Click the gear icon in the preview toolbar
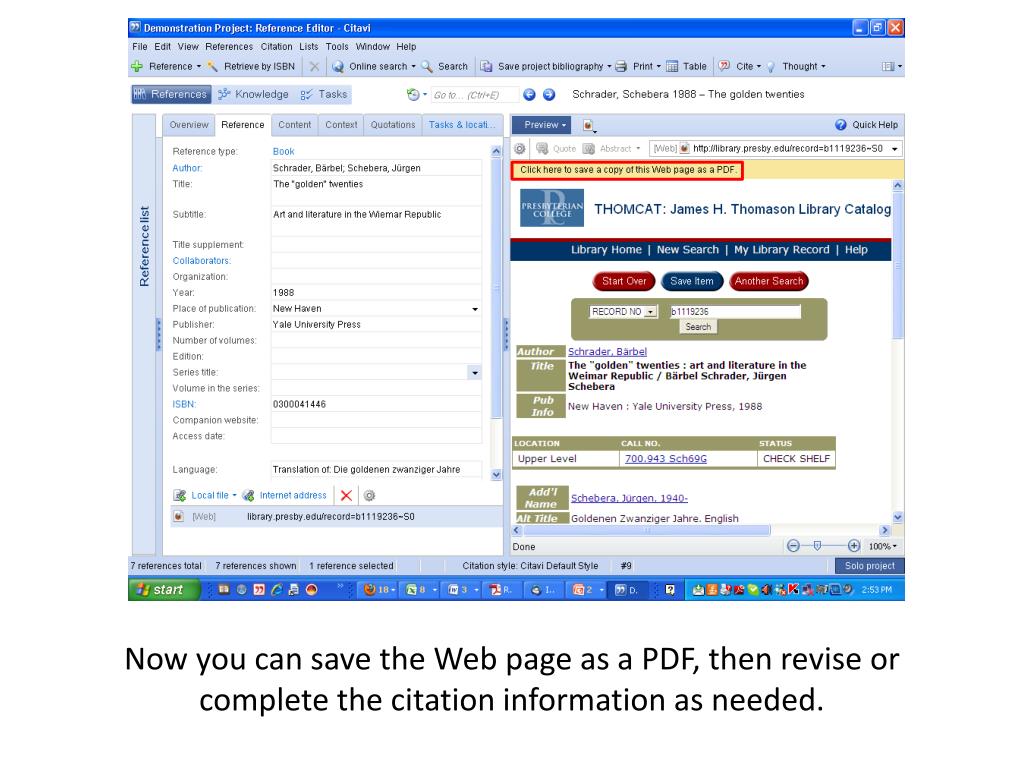This screenshot has width=1024, height=768. tap(520, 148)
